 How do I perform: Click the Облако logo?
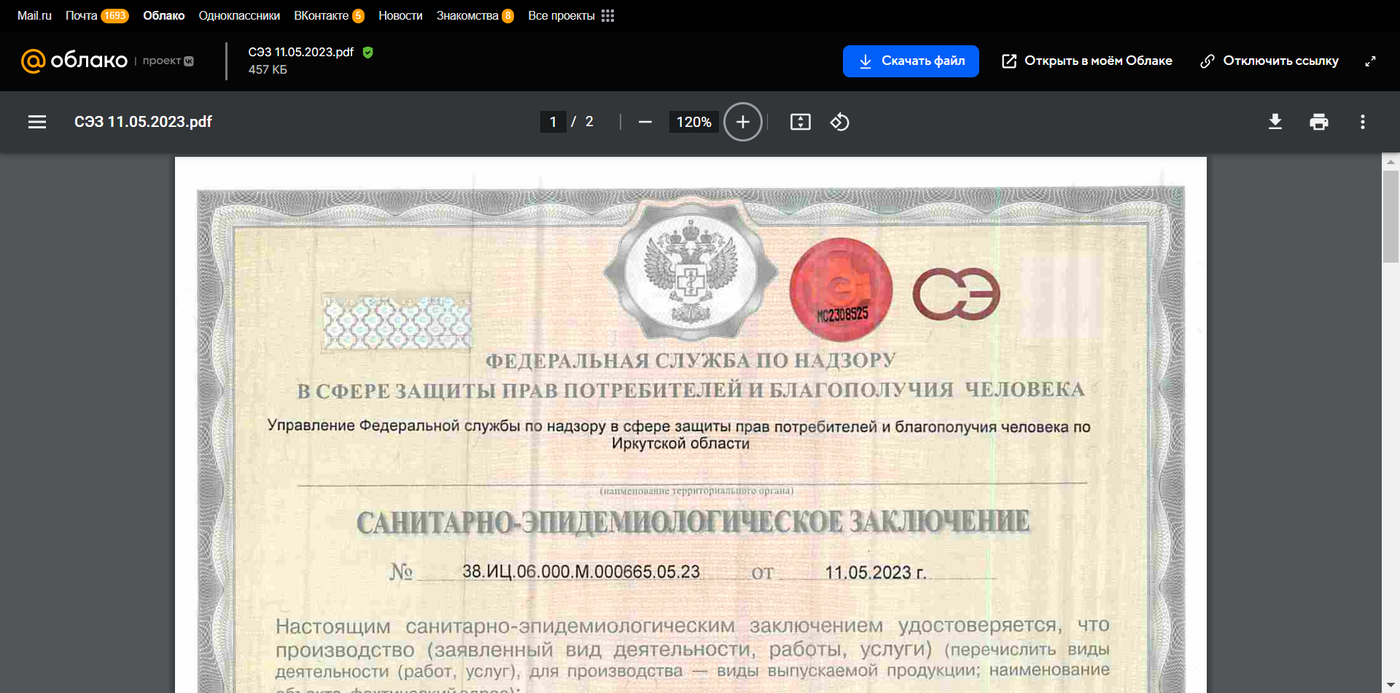point(74,61)
